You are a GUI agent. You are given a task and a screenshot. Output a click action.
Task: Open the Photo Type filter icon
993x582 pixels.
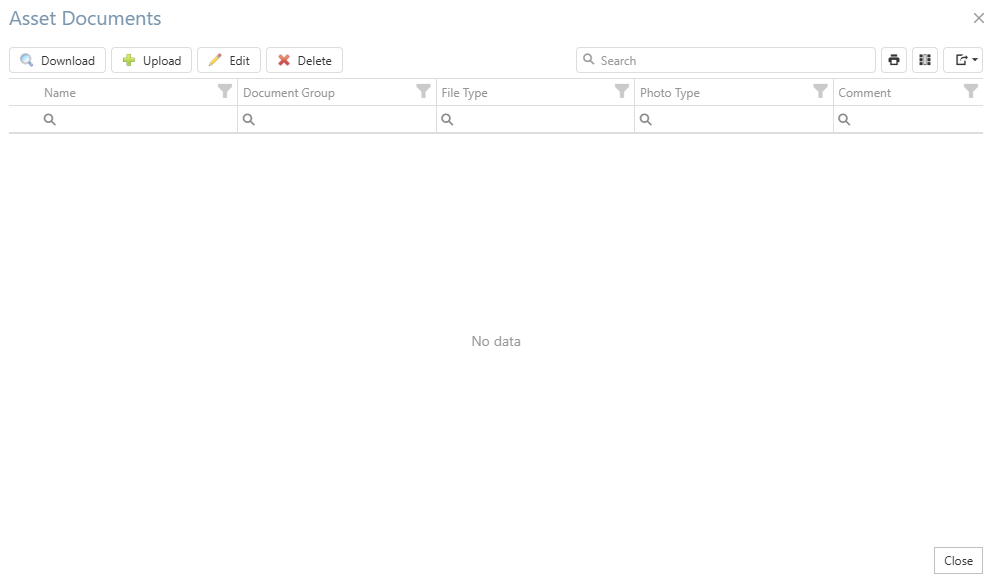click(820, 92)
